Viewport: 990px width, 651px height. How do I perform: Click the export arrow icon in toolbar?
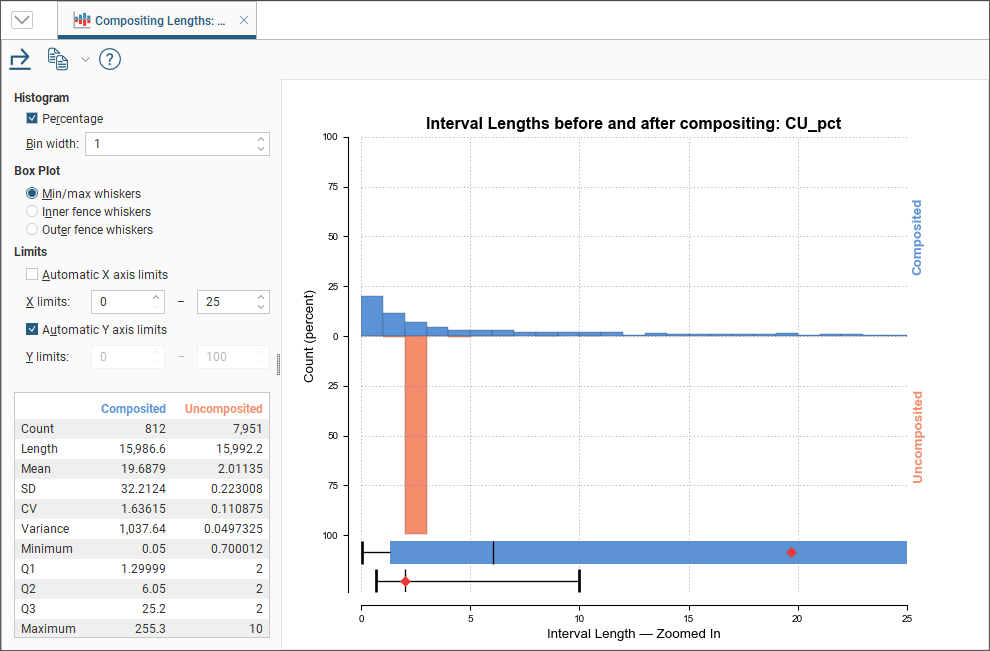[x=20, y=60]
